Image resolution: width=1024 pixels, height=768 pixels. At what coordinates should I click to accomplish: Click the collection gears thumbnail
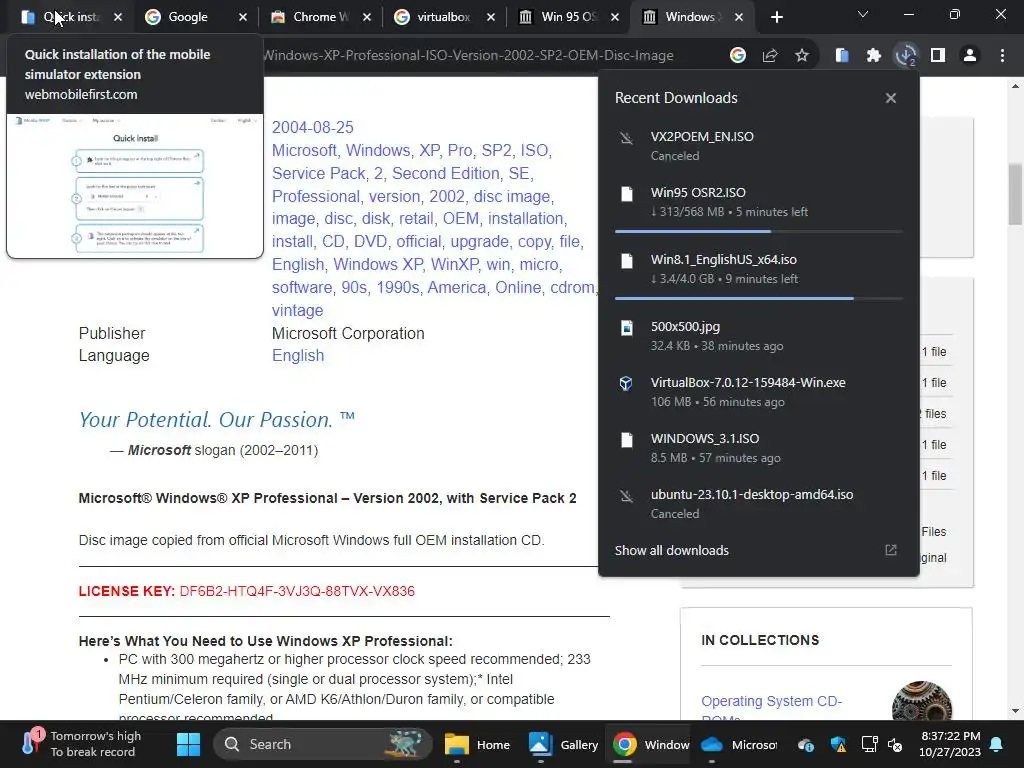pyautogui.click(x=921, y=700)
